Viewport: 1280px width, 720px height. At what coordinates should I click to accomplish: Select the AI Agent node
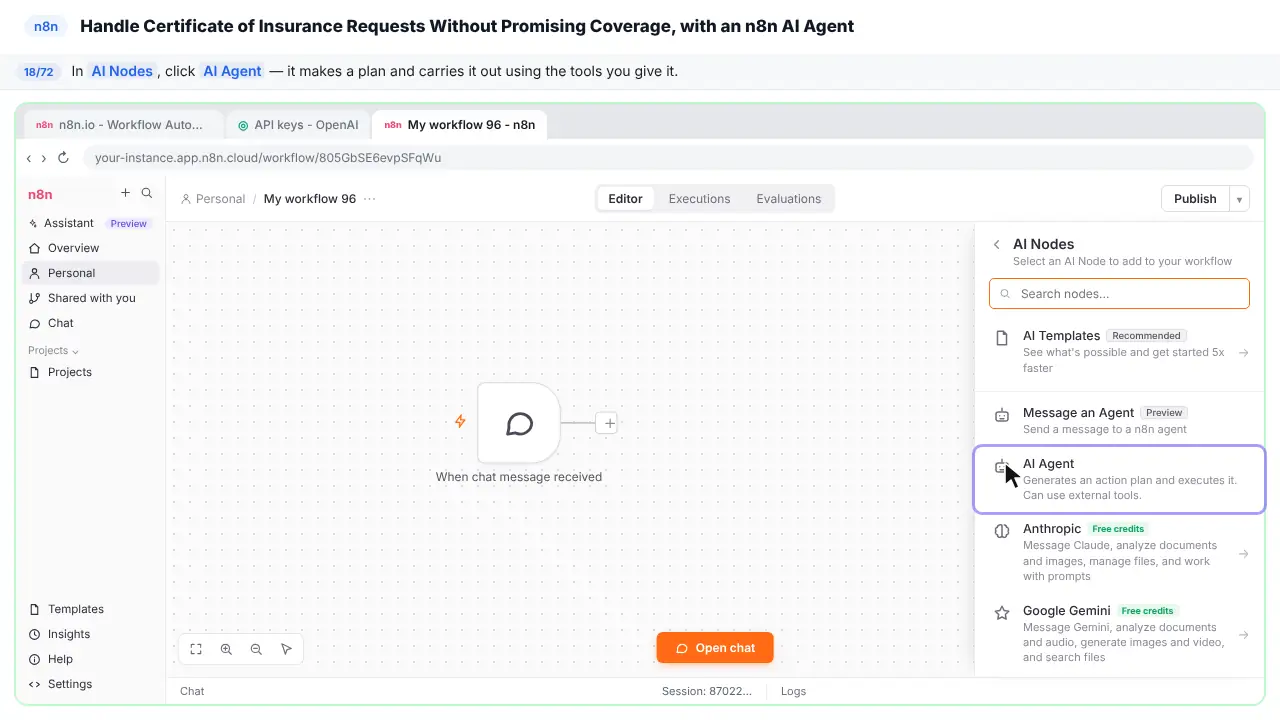(x=1120, y=479)
